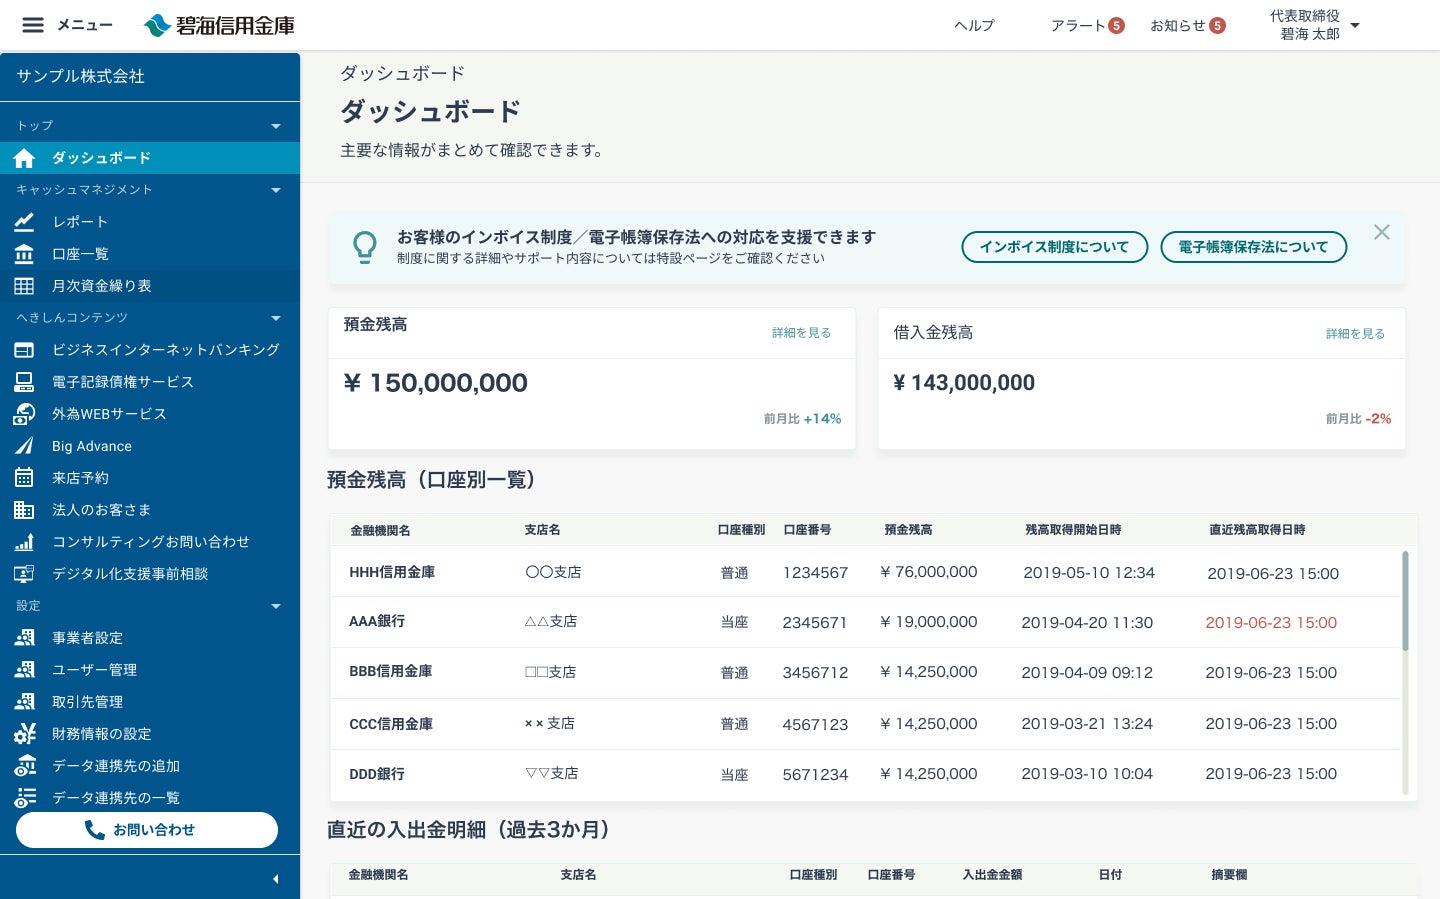
Task: Open the ヘルプ menu item
Action: coord(974,25)
